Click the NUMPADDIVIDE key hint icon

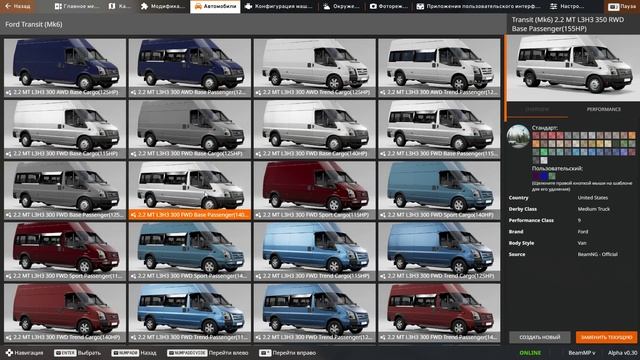point(187,353)
